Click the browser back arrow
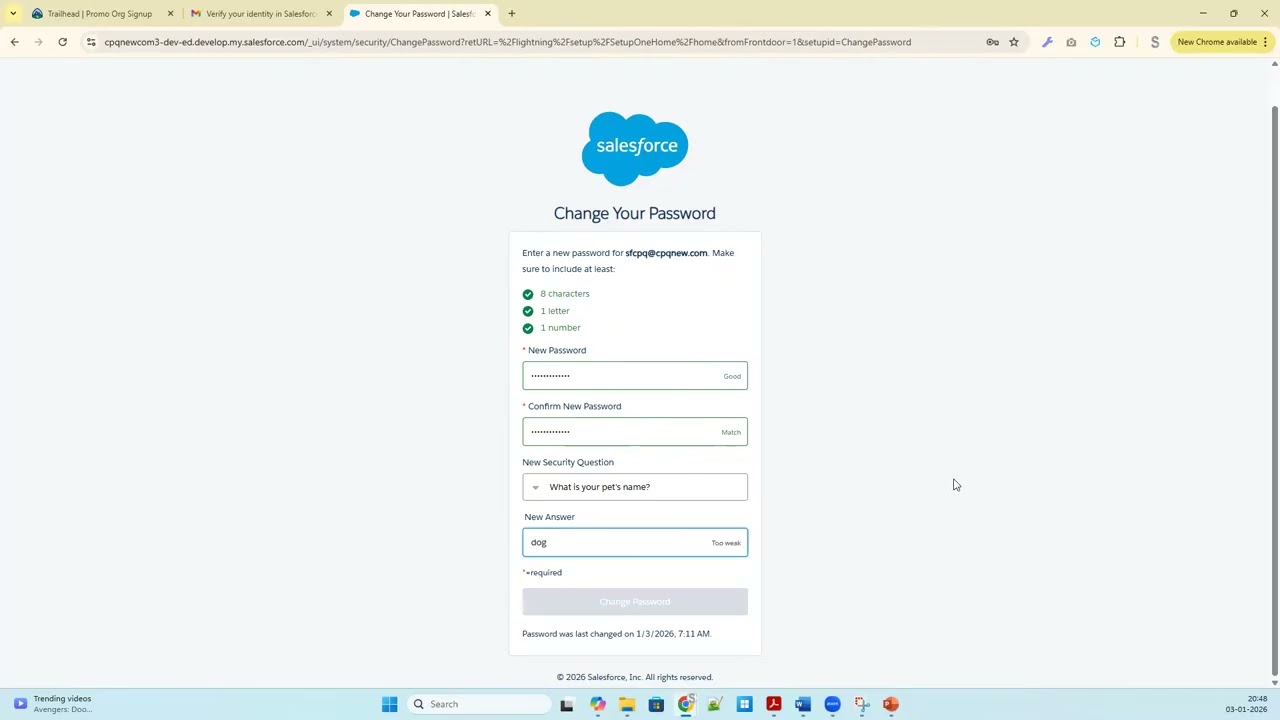Viewport: 1280px width, 720px height. (14, 42)
